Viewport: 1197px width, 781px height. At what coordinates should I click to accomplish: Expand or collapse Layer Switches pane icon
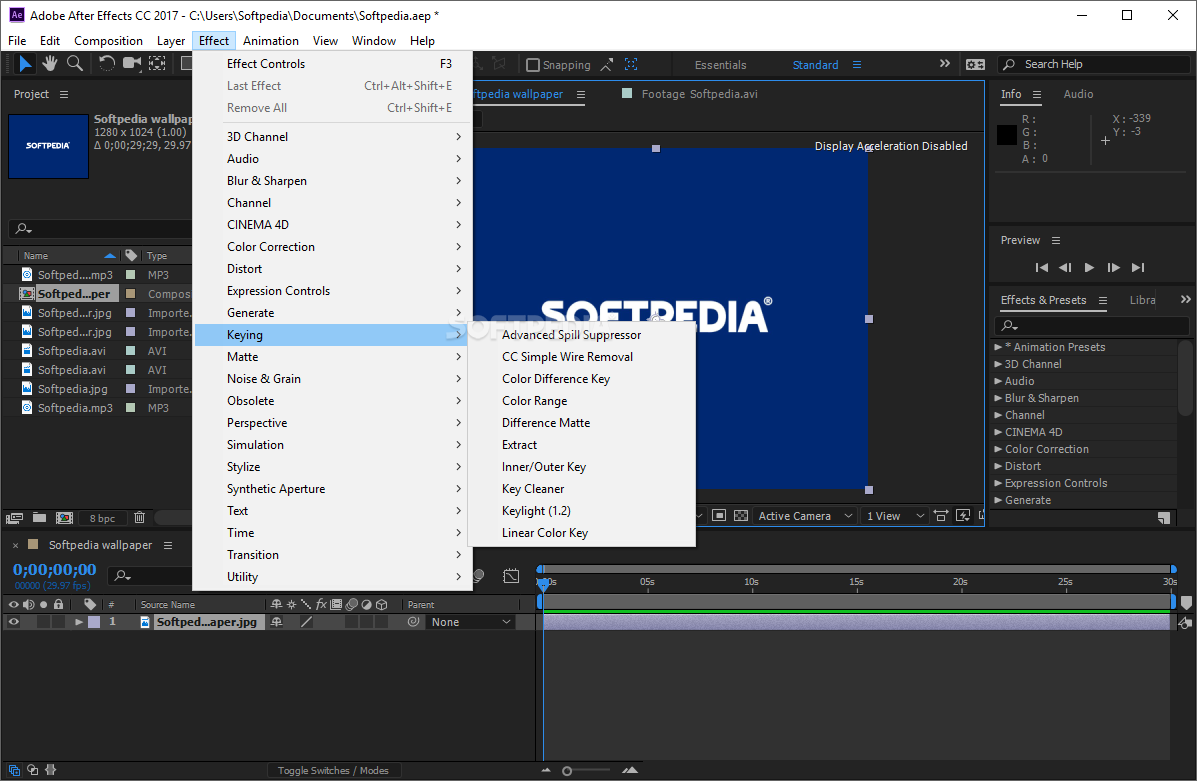point(14,770)
